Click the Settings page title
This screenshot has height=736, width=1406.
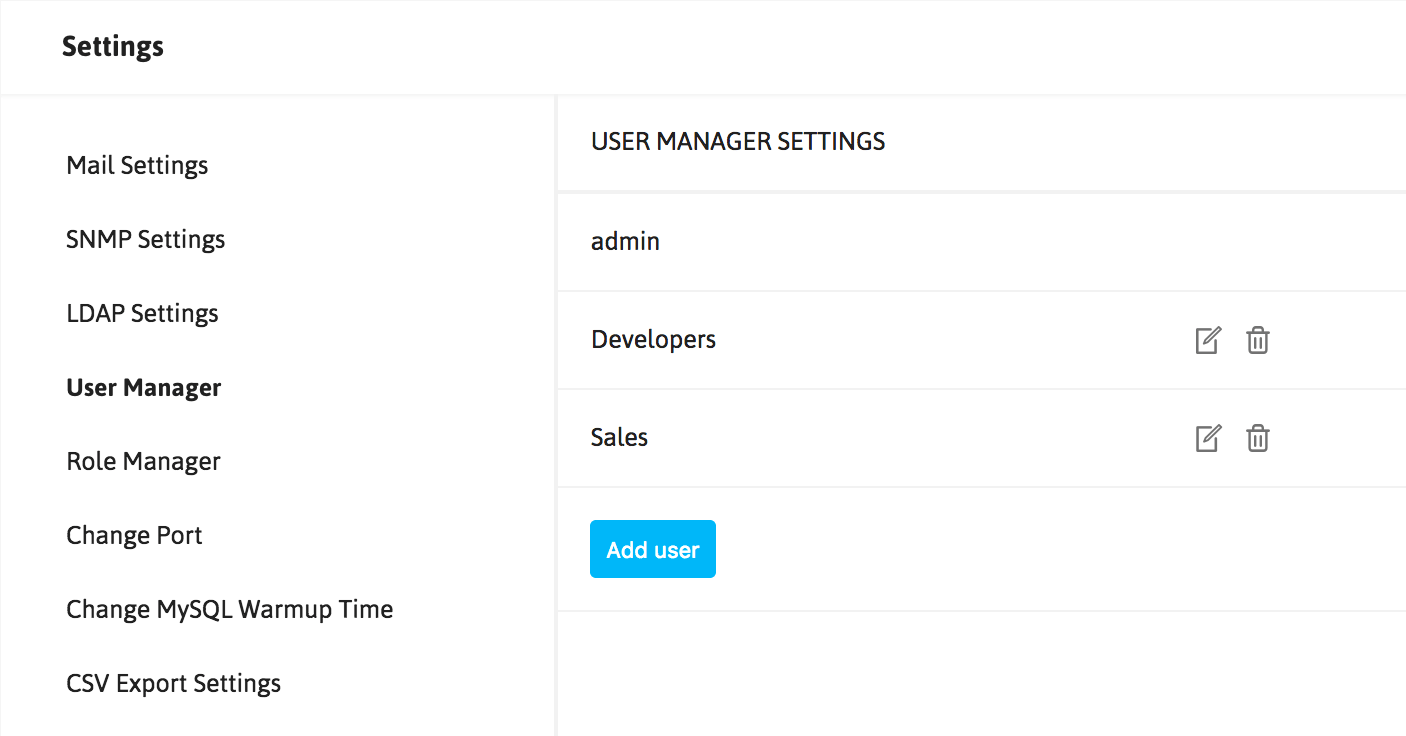click(113, 47)
